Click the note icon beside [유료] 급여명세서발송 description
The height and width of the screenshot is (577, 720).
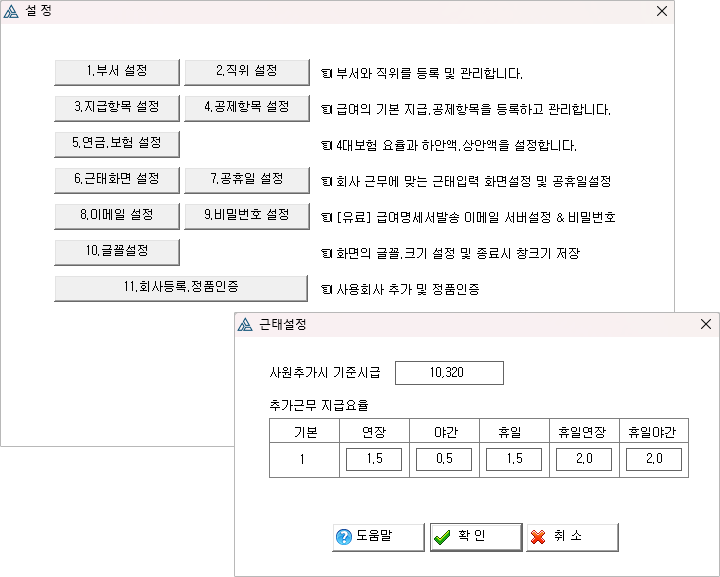(x=326, y=218)
